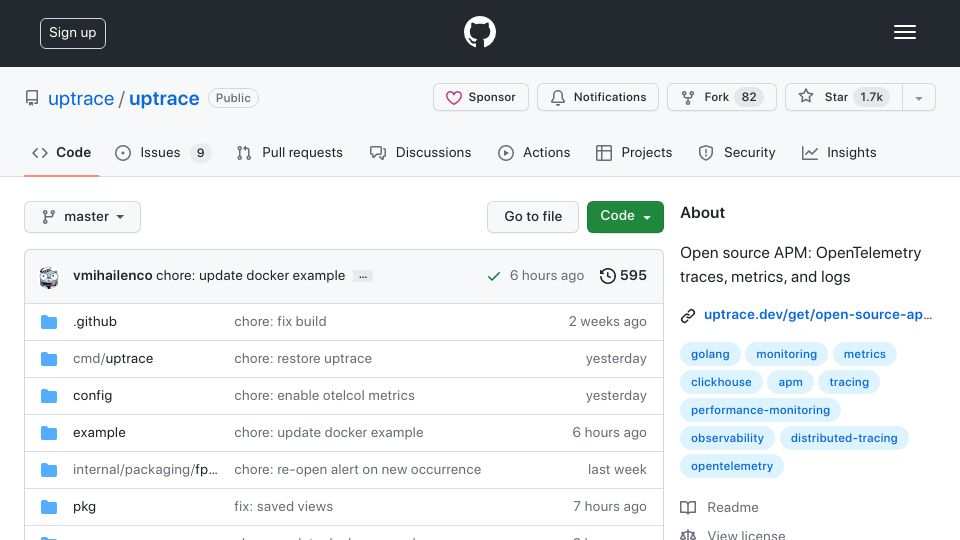
Task: Click the pkg folder icon
Action: coord(49,507)
